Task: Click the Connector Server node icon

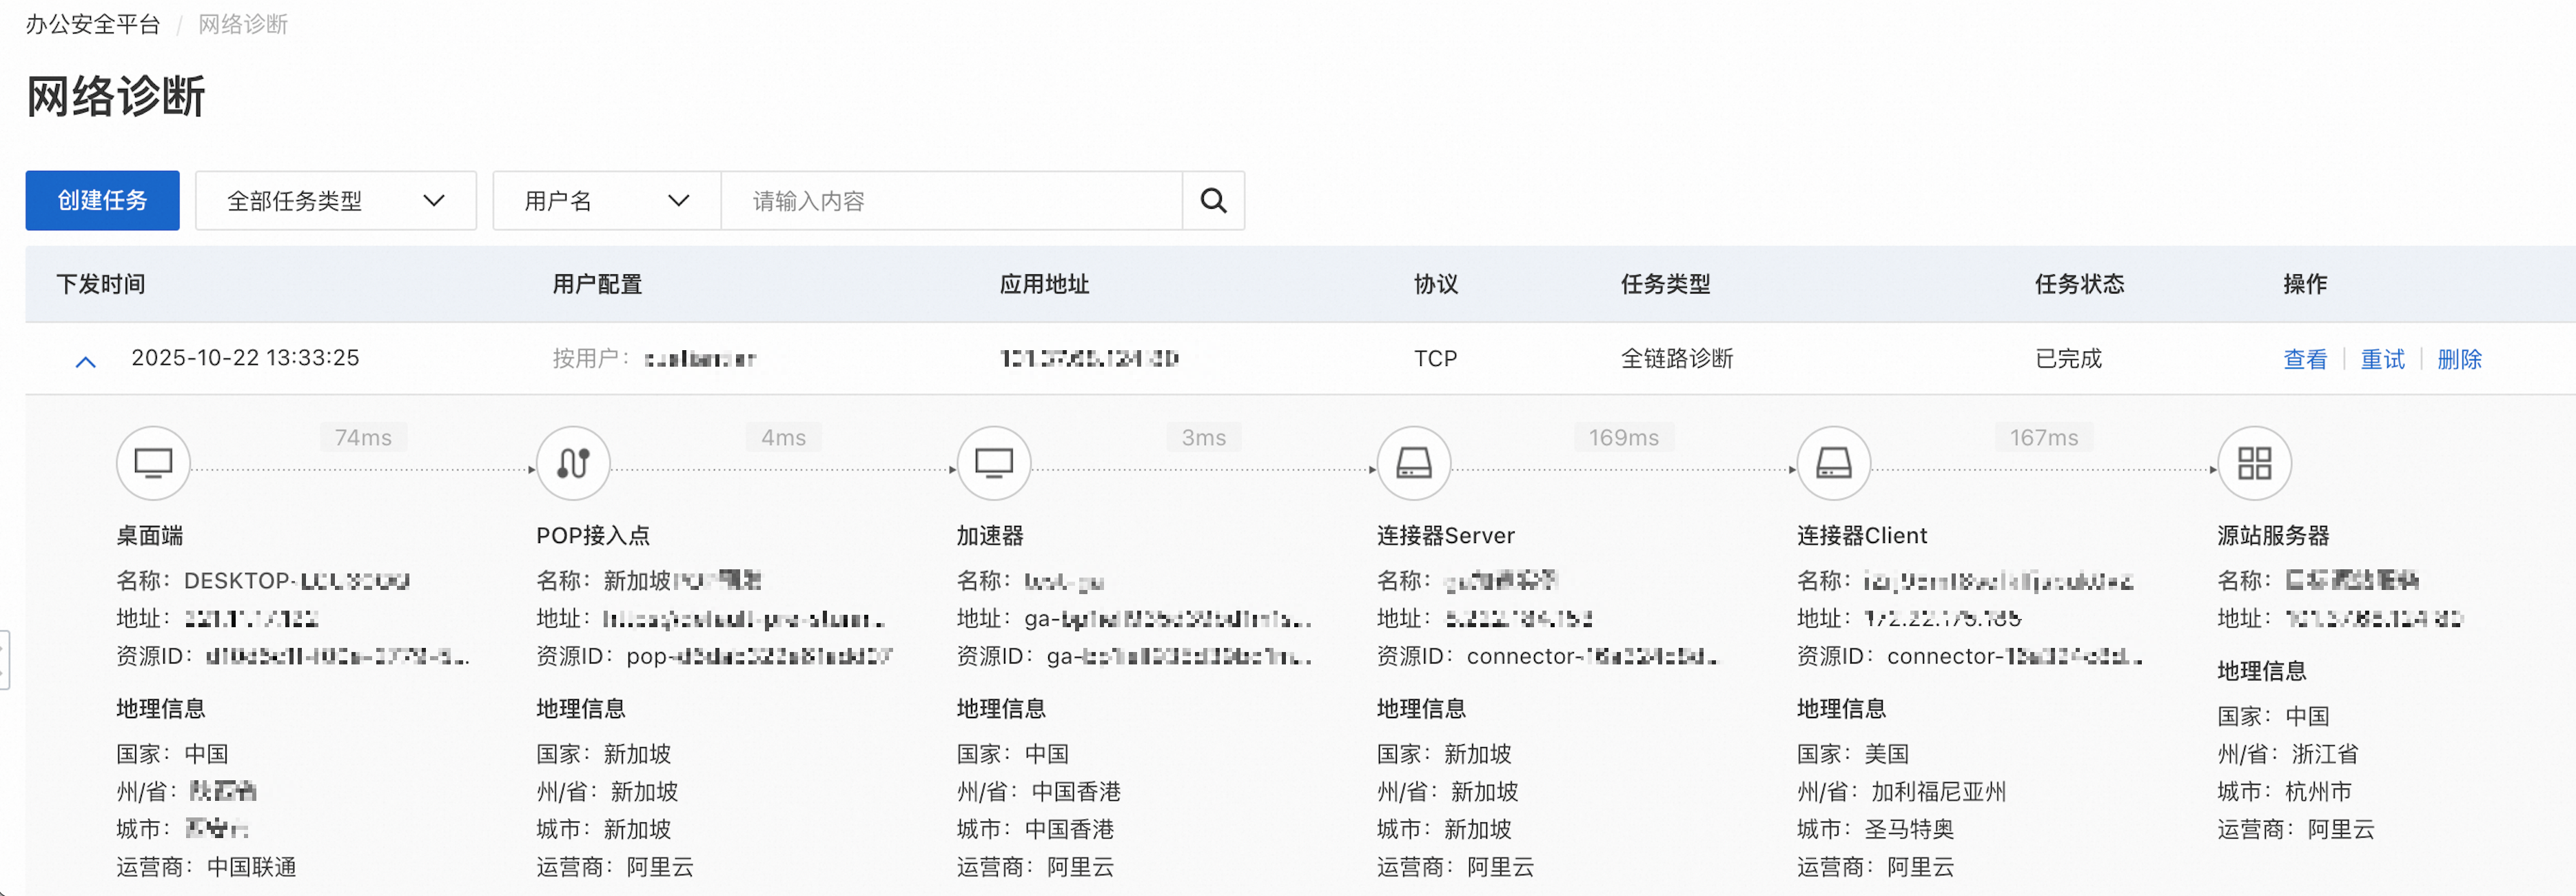Action: point(1413,463)
